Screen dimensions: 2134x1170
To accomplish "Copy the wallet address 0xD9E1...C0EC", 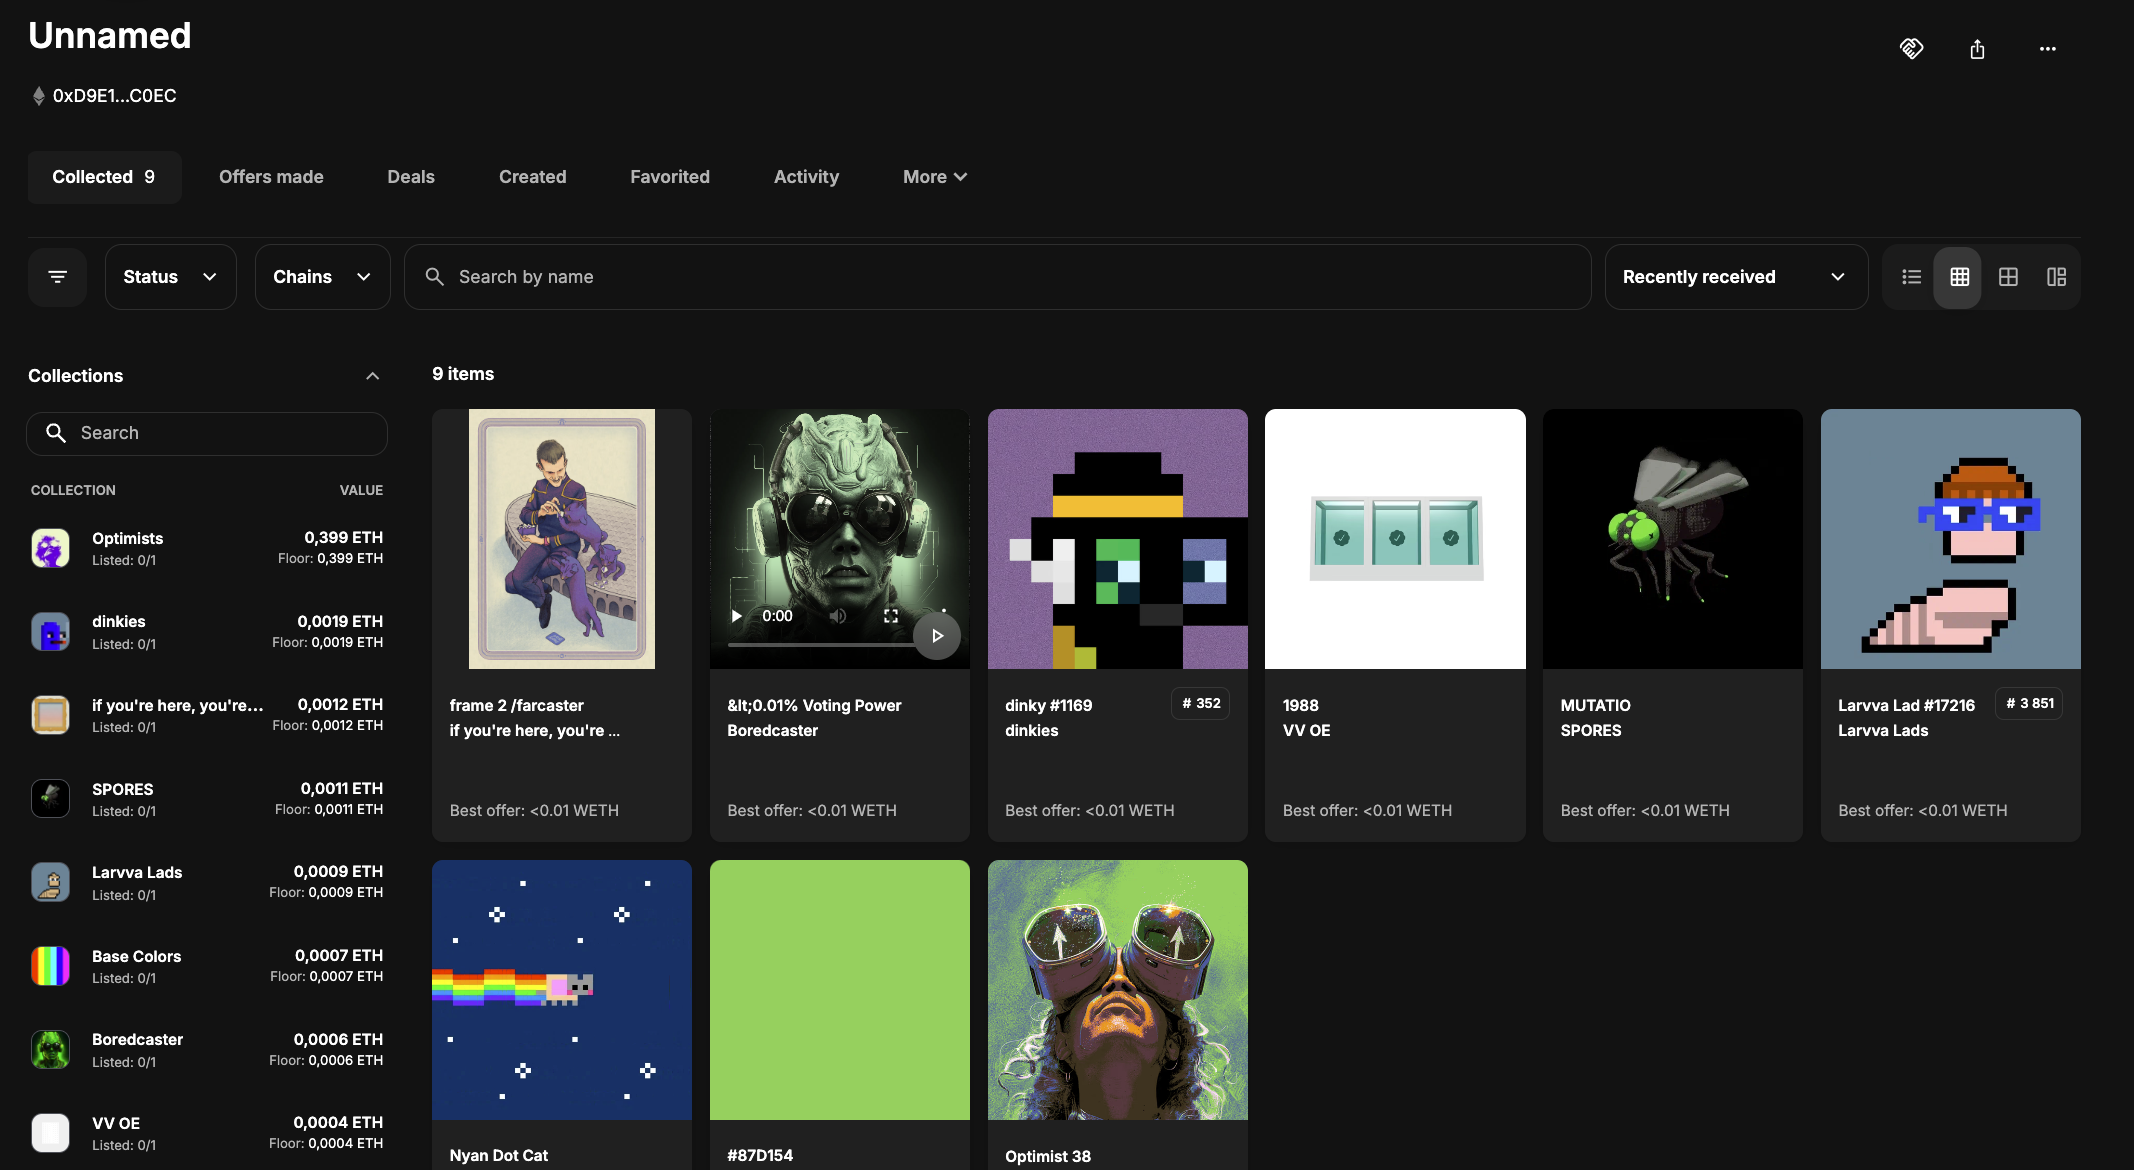I will (114, 96).
